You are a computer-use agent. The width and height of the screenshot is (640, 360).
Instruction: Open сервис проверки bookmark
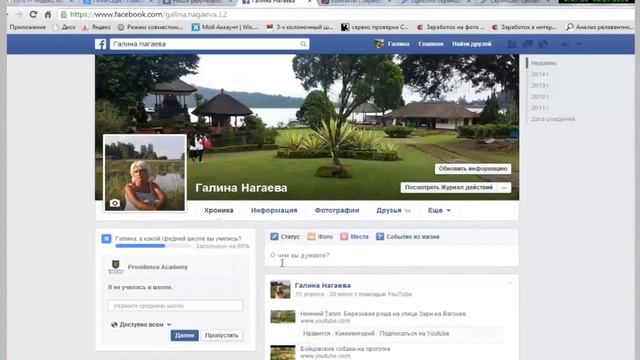point(375,27)
